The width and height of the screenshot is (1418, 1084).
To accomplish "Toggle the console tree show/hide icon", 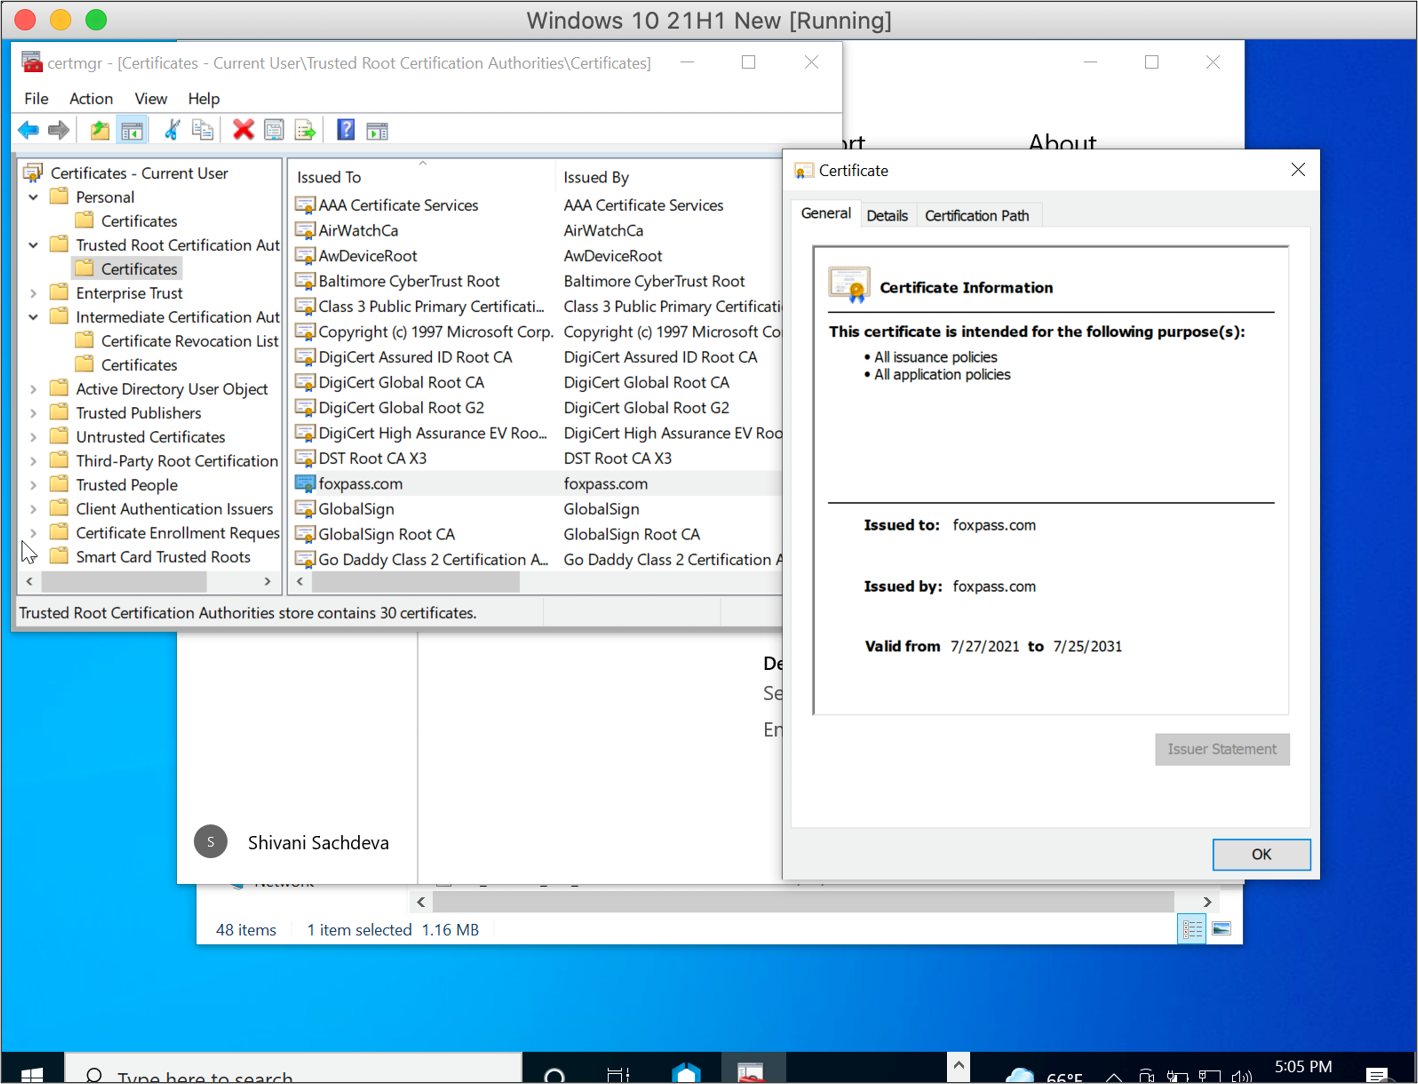I will [131, 130].
